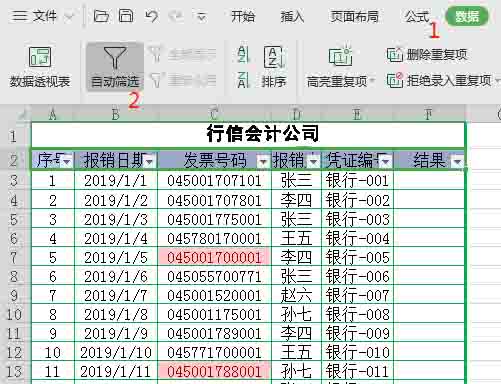Select cell 银行-011
This screenshot has width=501, height=384.
tap(357, 371)
